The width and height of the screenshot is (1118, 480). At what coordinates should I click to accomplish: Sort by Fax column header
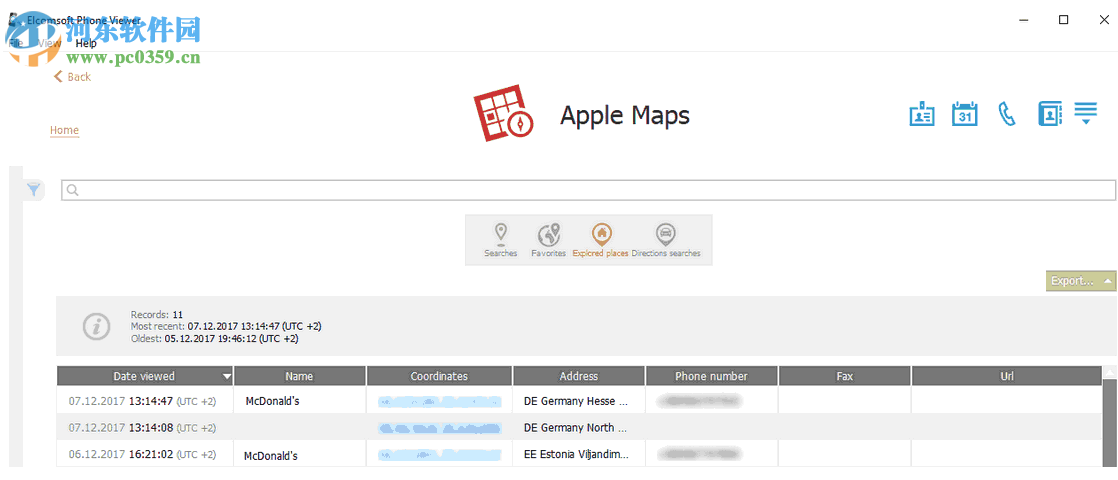click(x=844, y=376)
